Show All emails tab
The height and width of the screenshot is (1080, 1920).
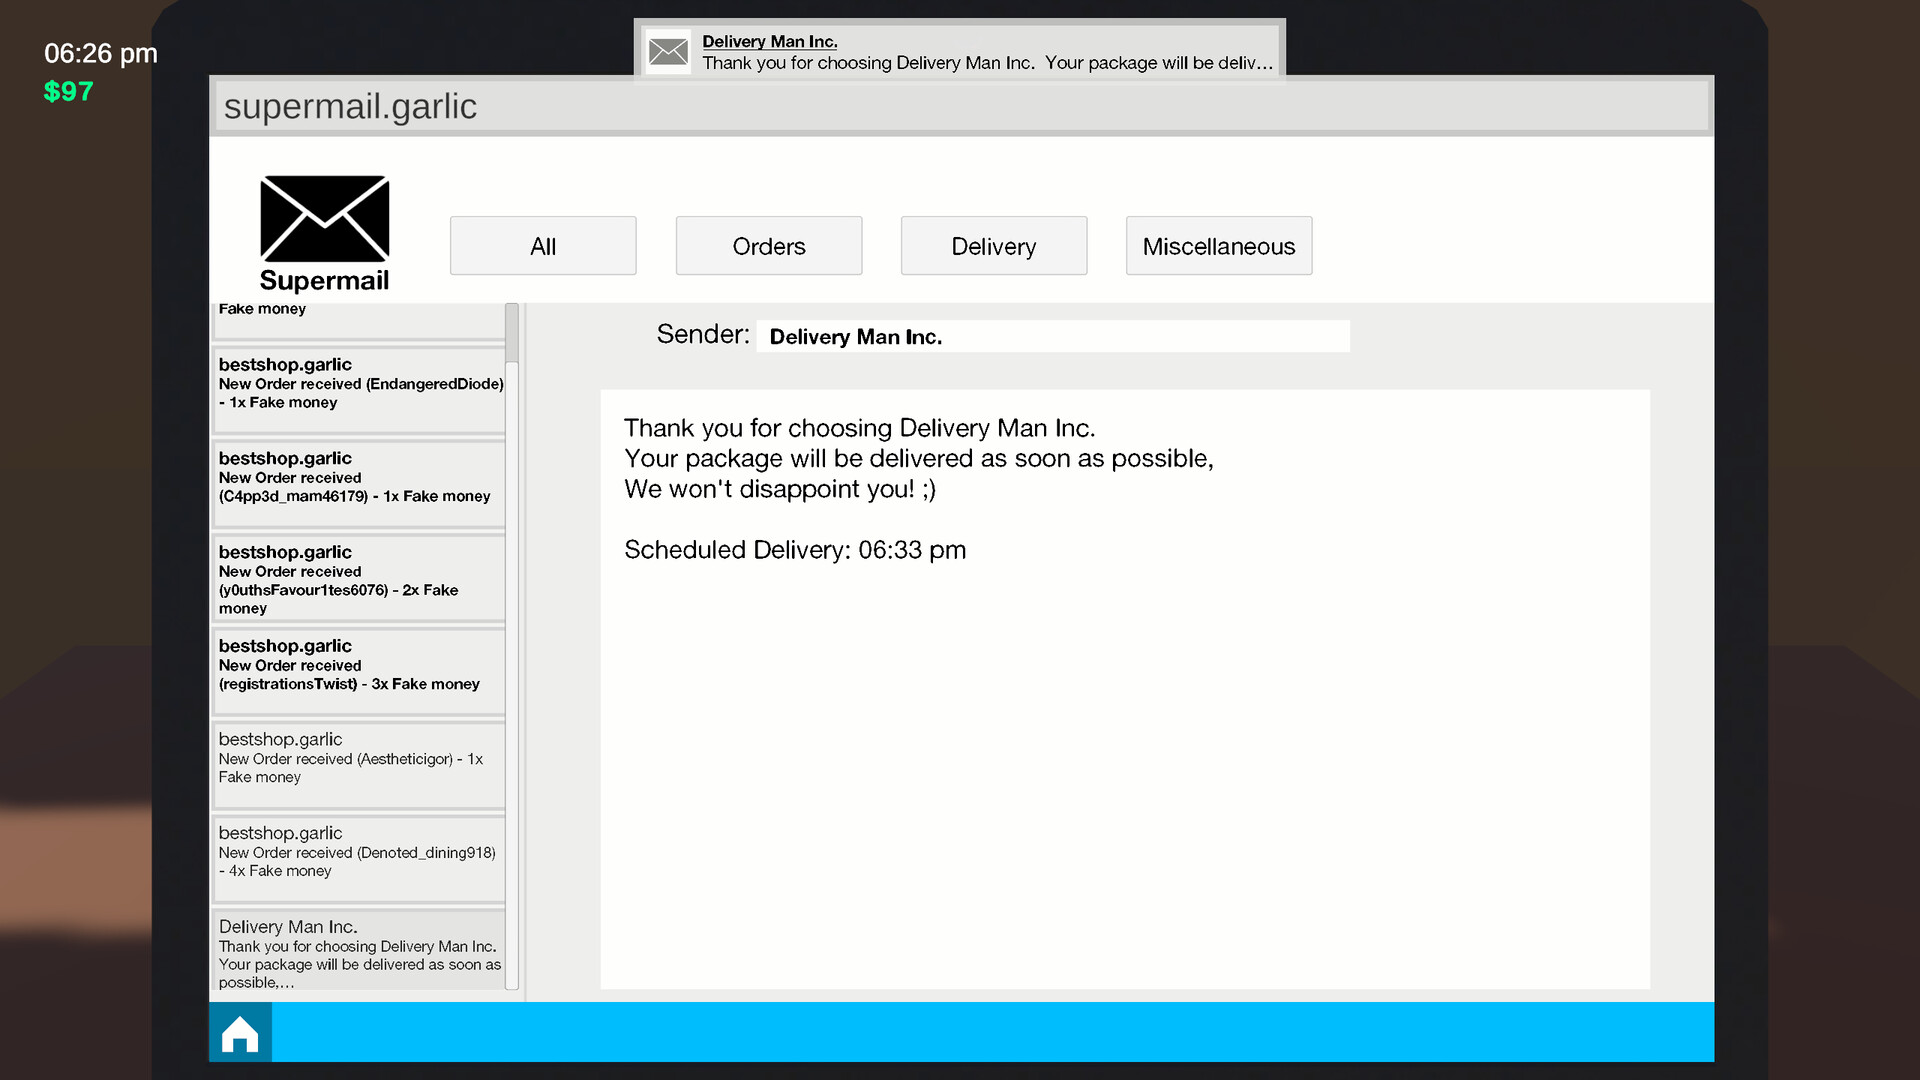coord(542,246)
